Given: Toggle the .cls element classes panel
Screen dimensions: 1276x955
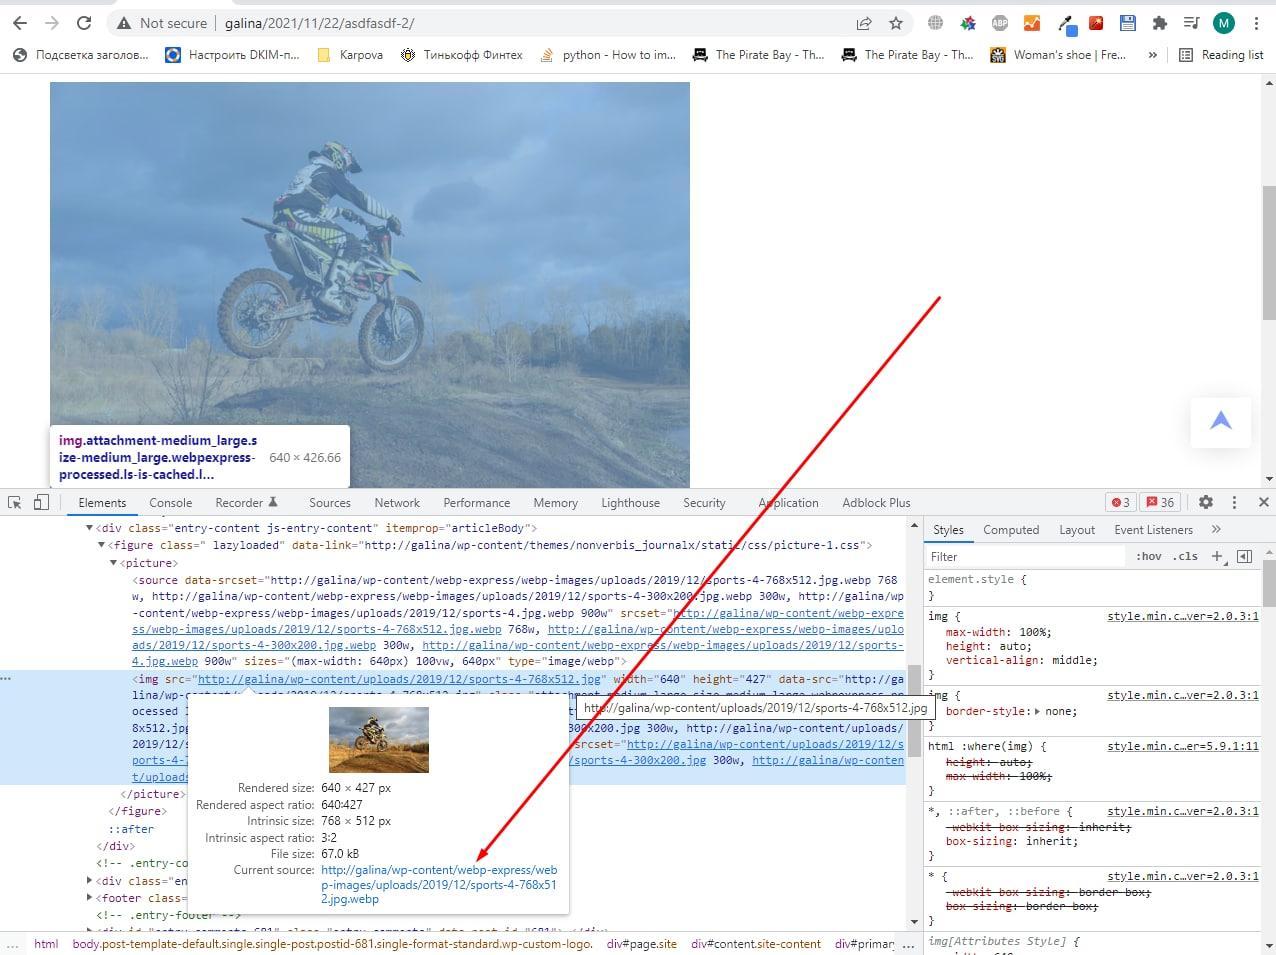Looking at the screenshot, I should pos(1186,556).
